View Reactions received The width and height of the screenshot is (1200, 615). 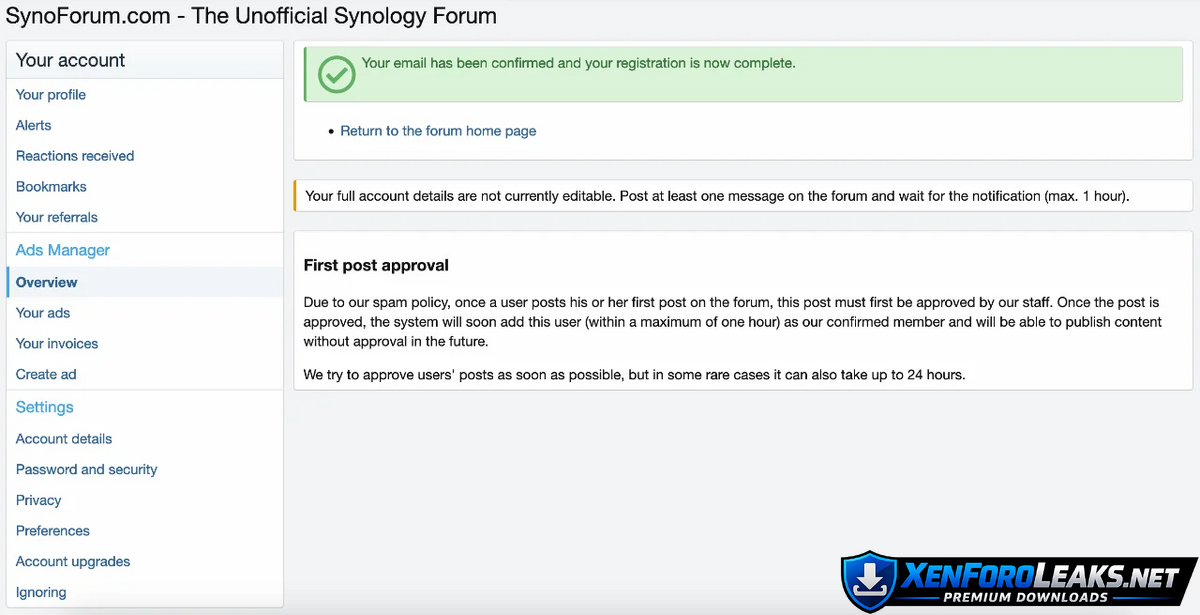pos(75,156)
